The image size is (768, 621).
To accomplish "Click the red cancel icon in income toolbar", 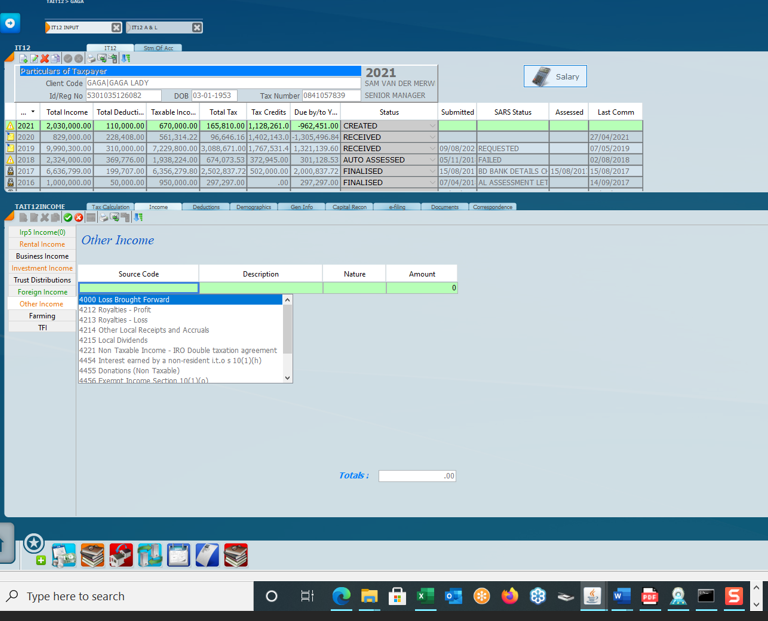I will tap(79, 218).
